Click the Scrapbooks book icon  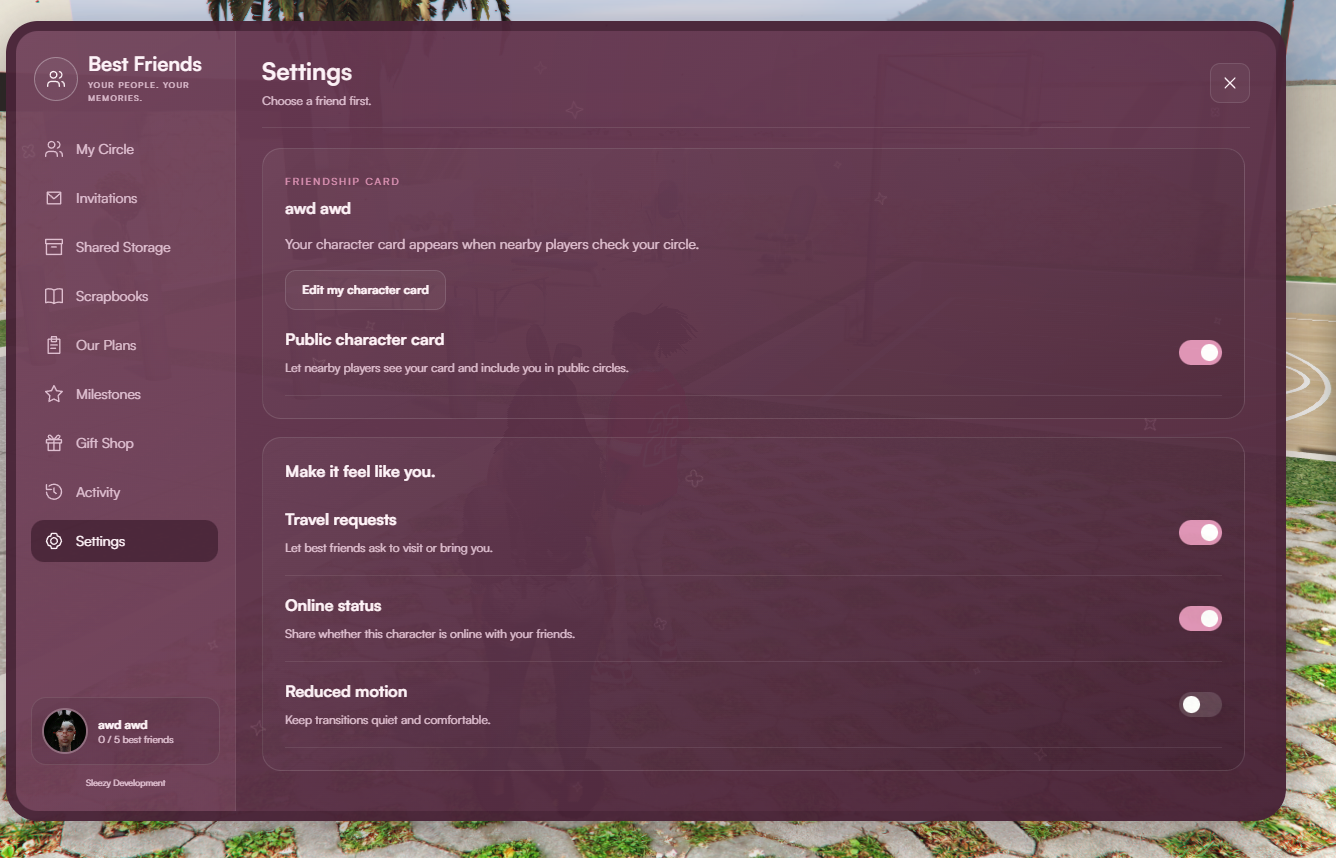[x=54, y=296]
